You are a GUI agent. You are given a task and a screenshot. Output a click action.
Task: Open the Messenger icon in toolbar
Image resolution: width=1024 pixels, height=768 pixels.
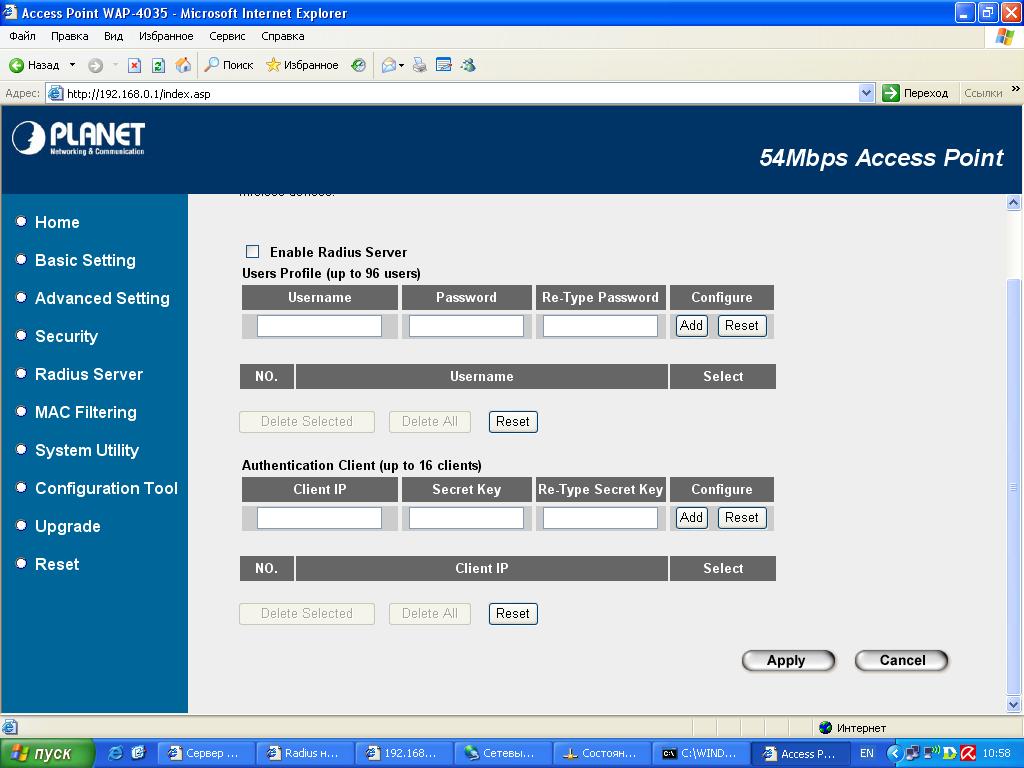pyautogui.click(x=468, y=65)
